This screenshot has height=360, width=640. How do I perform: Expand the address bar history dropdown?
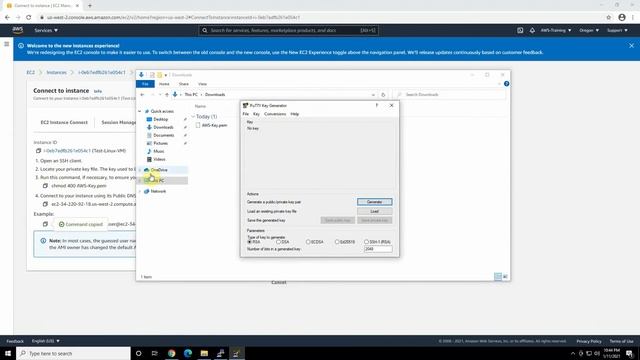pos(373,94)
